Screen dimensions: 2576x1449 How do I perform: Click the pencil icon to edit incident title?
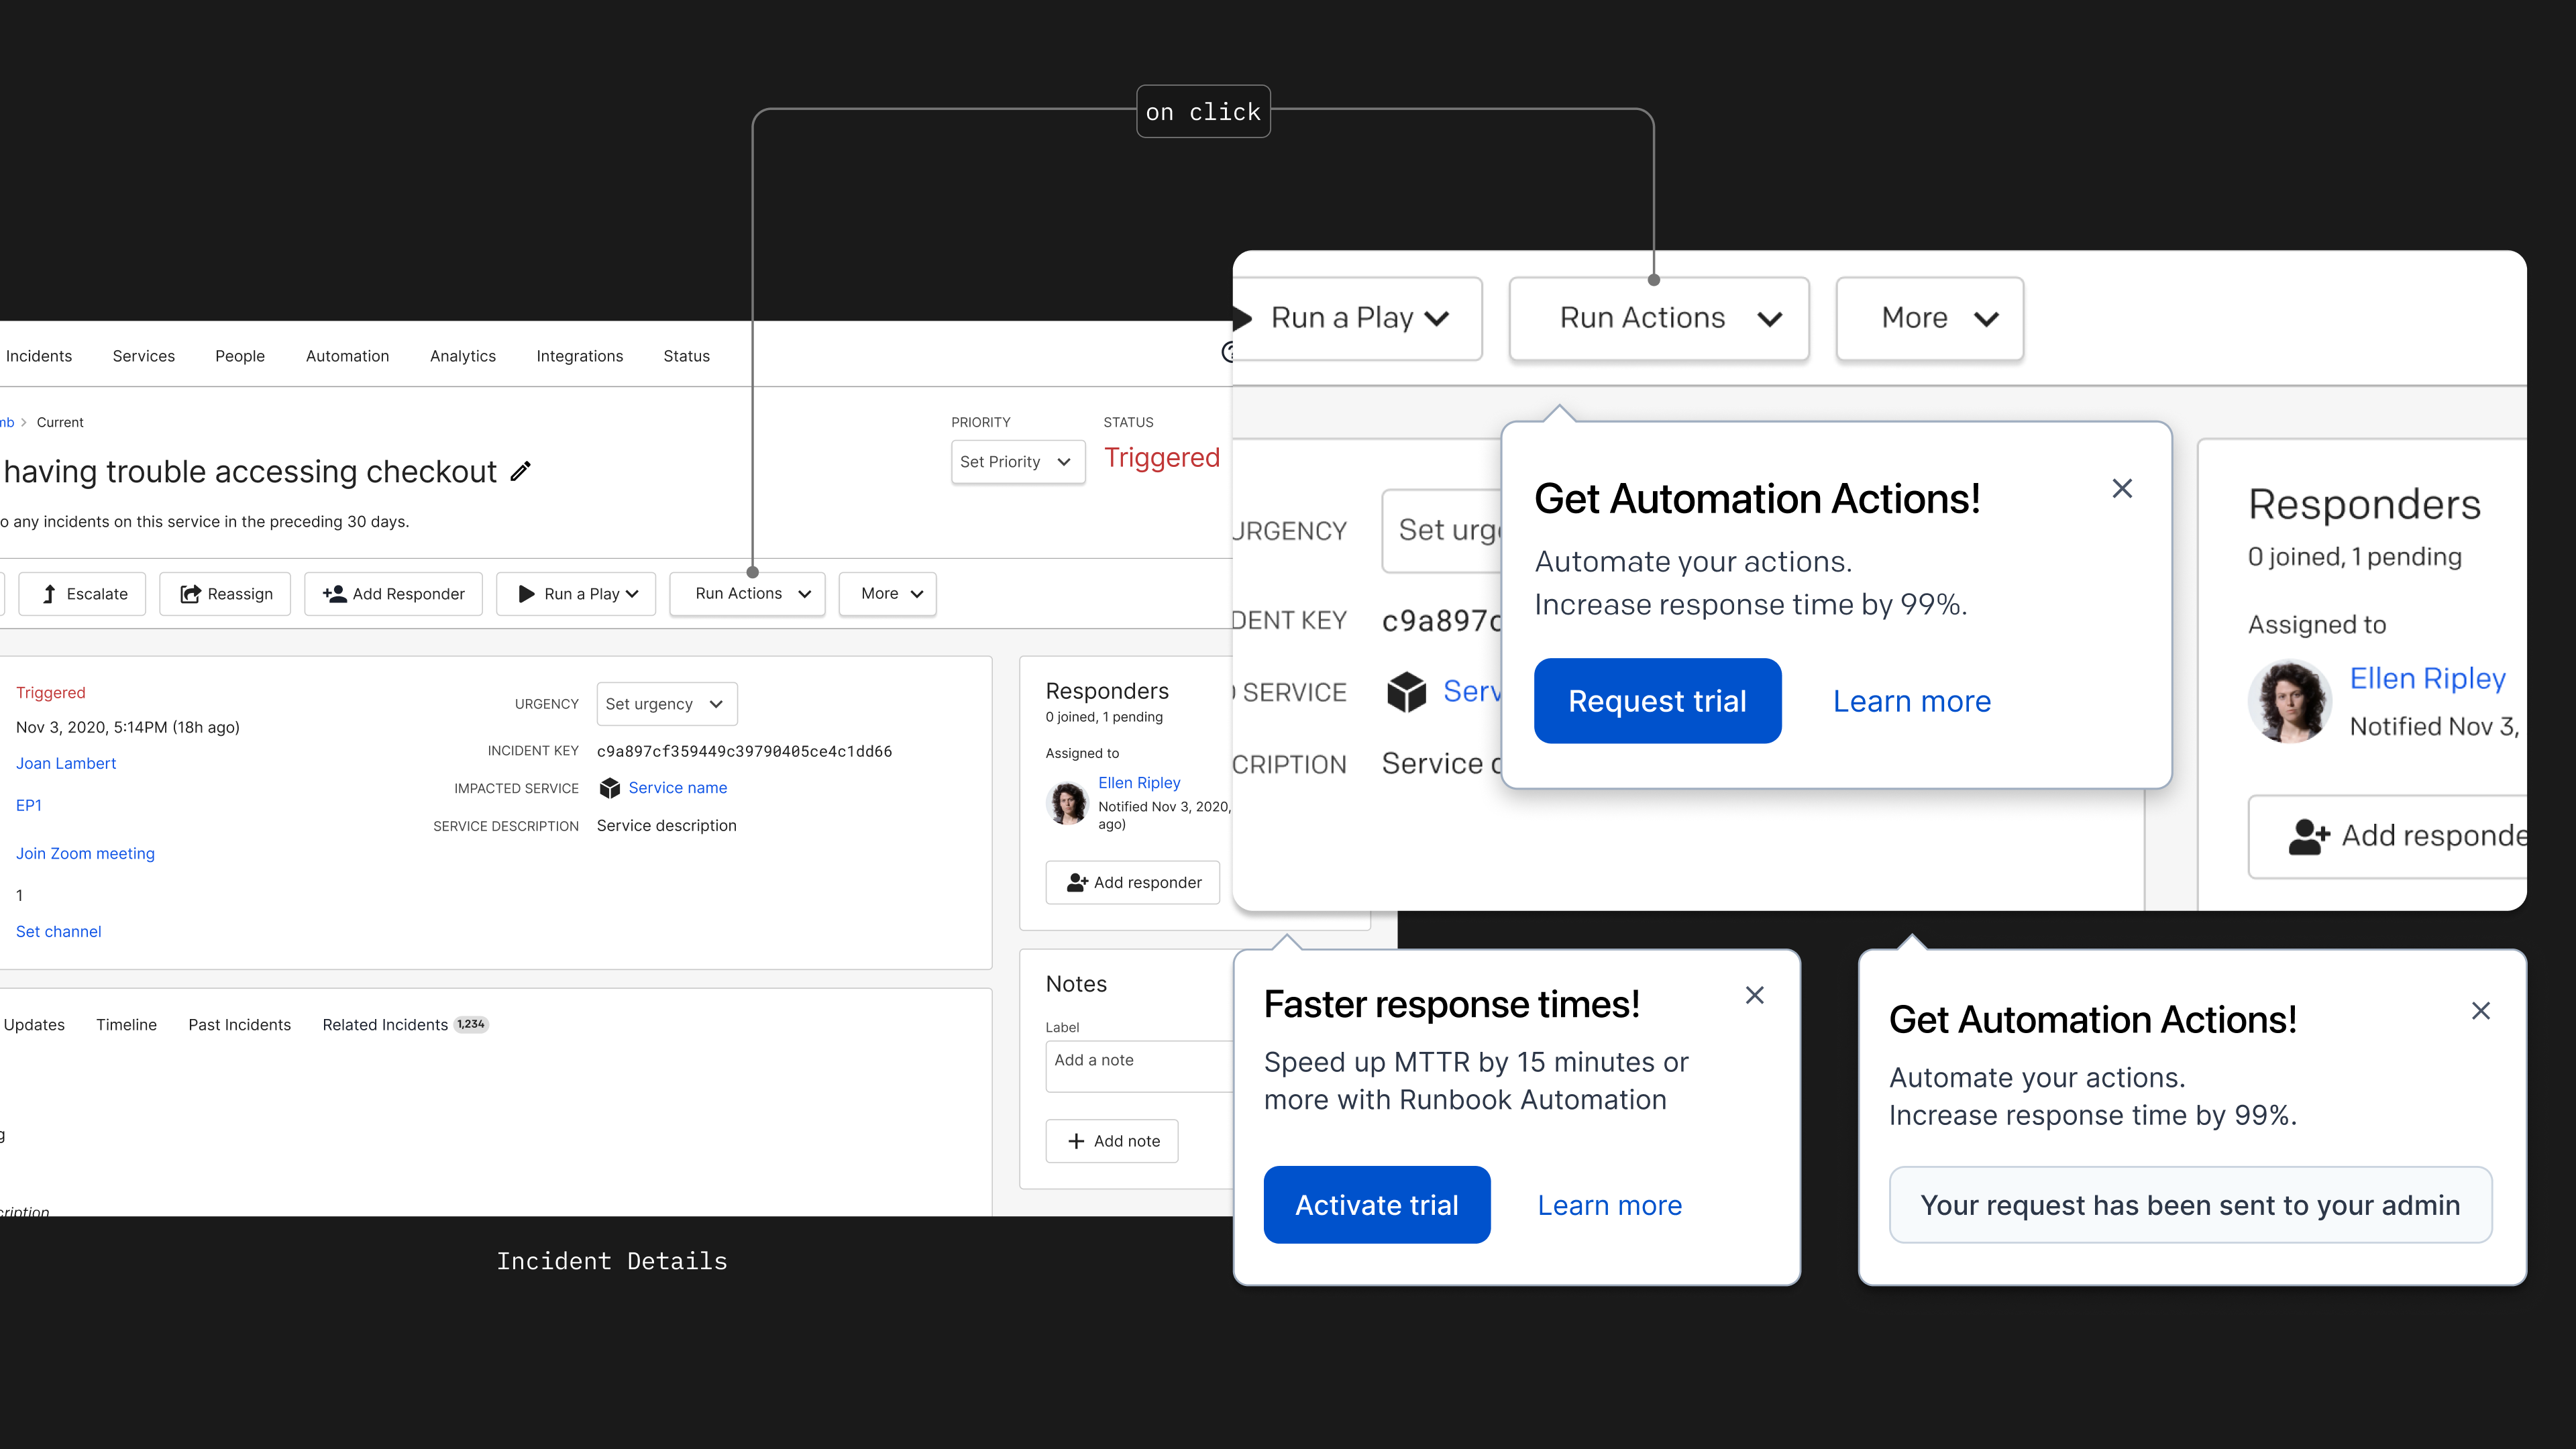520,470
